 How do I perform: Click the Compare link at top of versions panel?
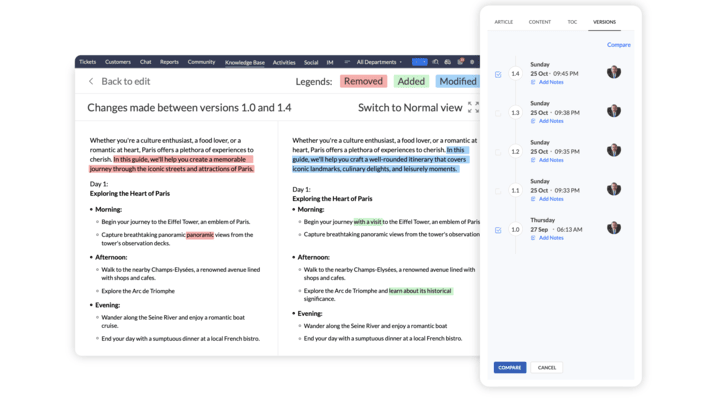619,45
